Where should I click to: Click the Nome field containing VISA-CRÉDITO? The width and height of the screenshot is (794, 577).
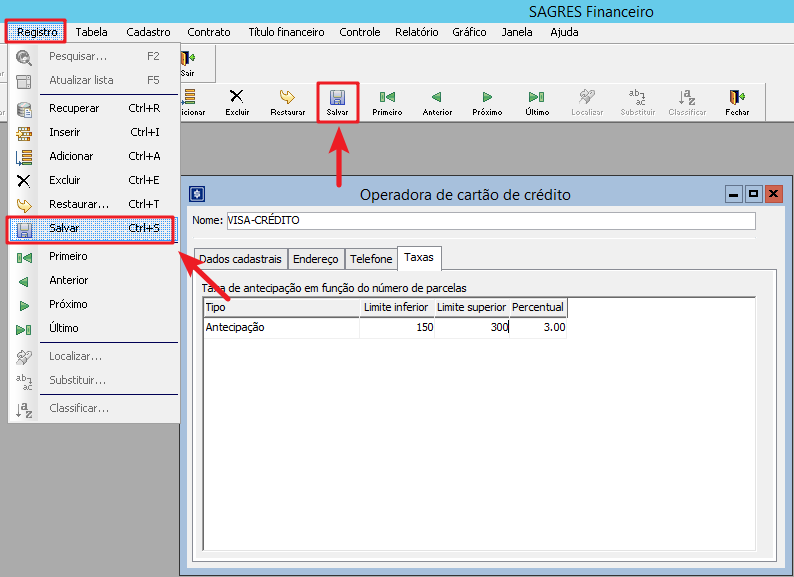coord(491,220)
